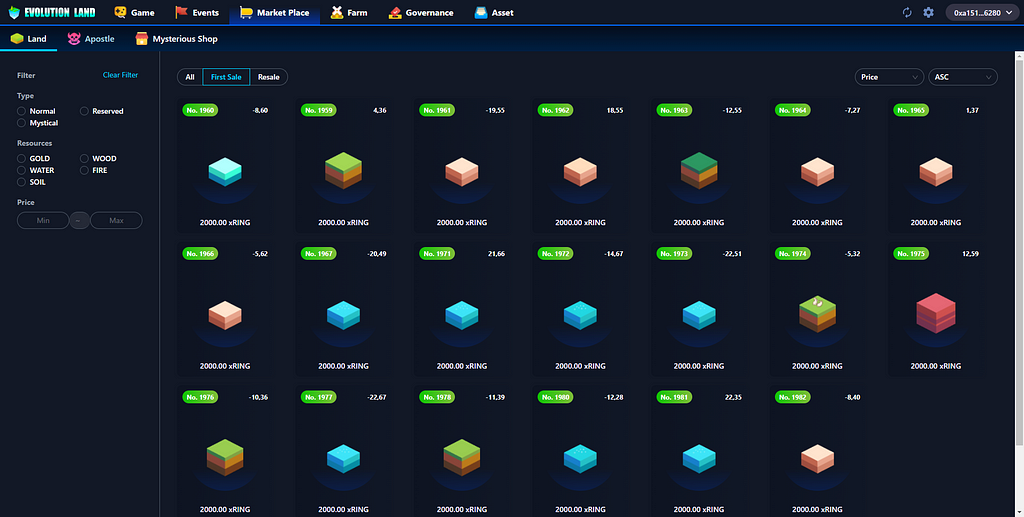Image resolution: width=1024 pixels, height=517 pixels.
Task: Click the coordinates -22,51 on No. 1973
Action: pyautogui.click(x=731, y=254)
